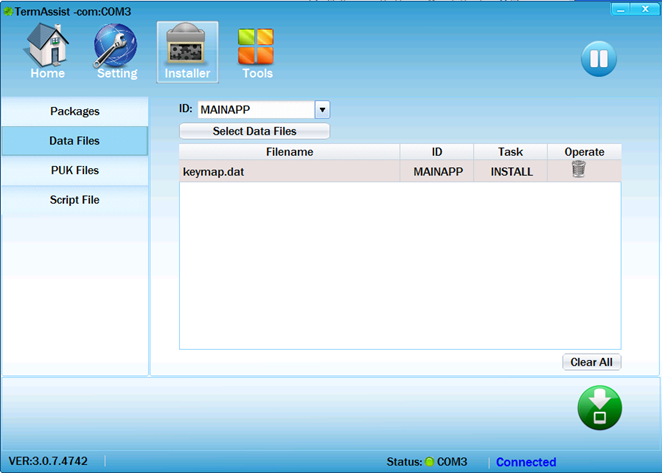The height and width of the screenshot is (473, 662).
Task: Switch to the Script File tab
Action: [x=75, y=200]
